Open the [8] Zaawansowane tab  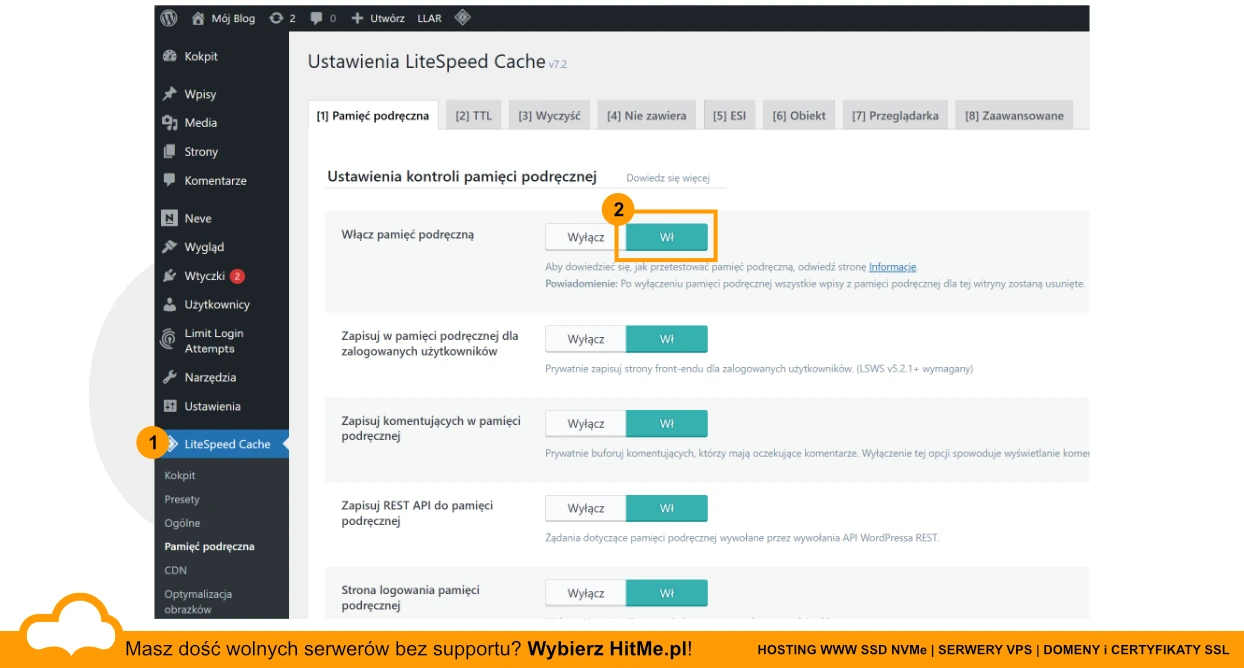coord(1014,115)
